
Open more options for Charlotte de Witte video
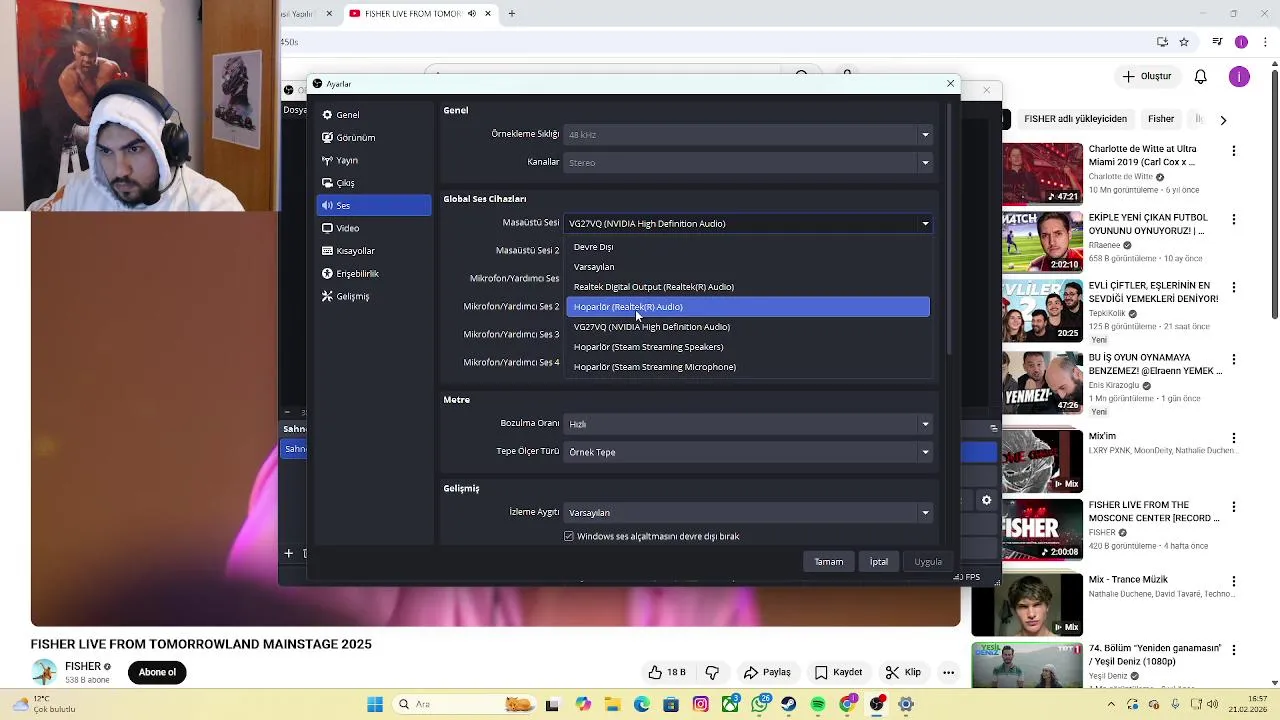coord(1234,151)
